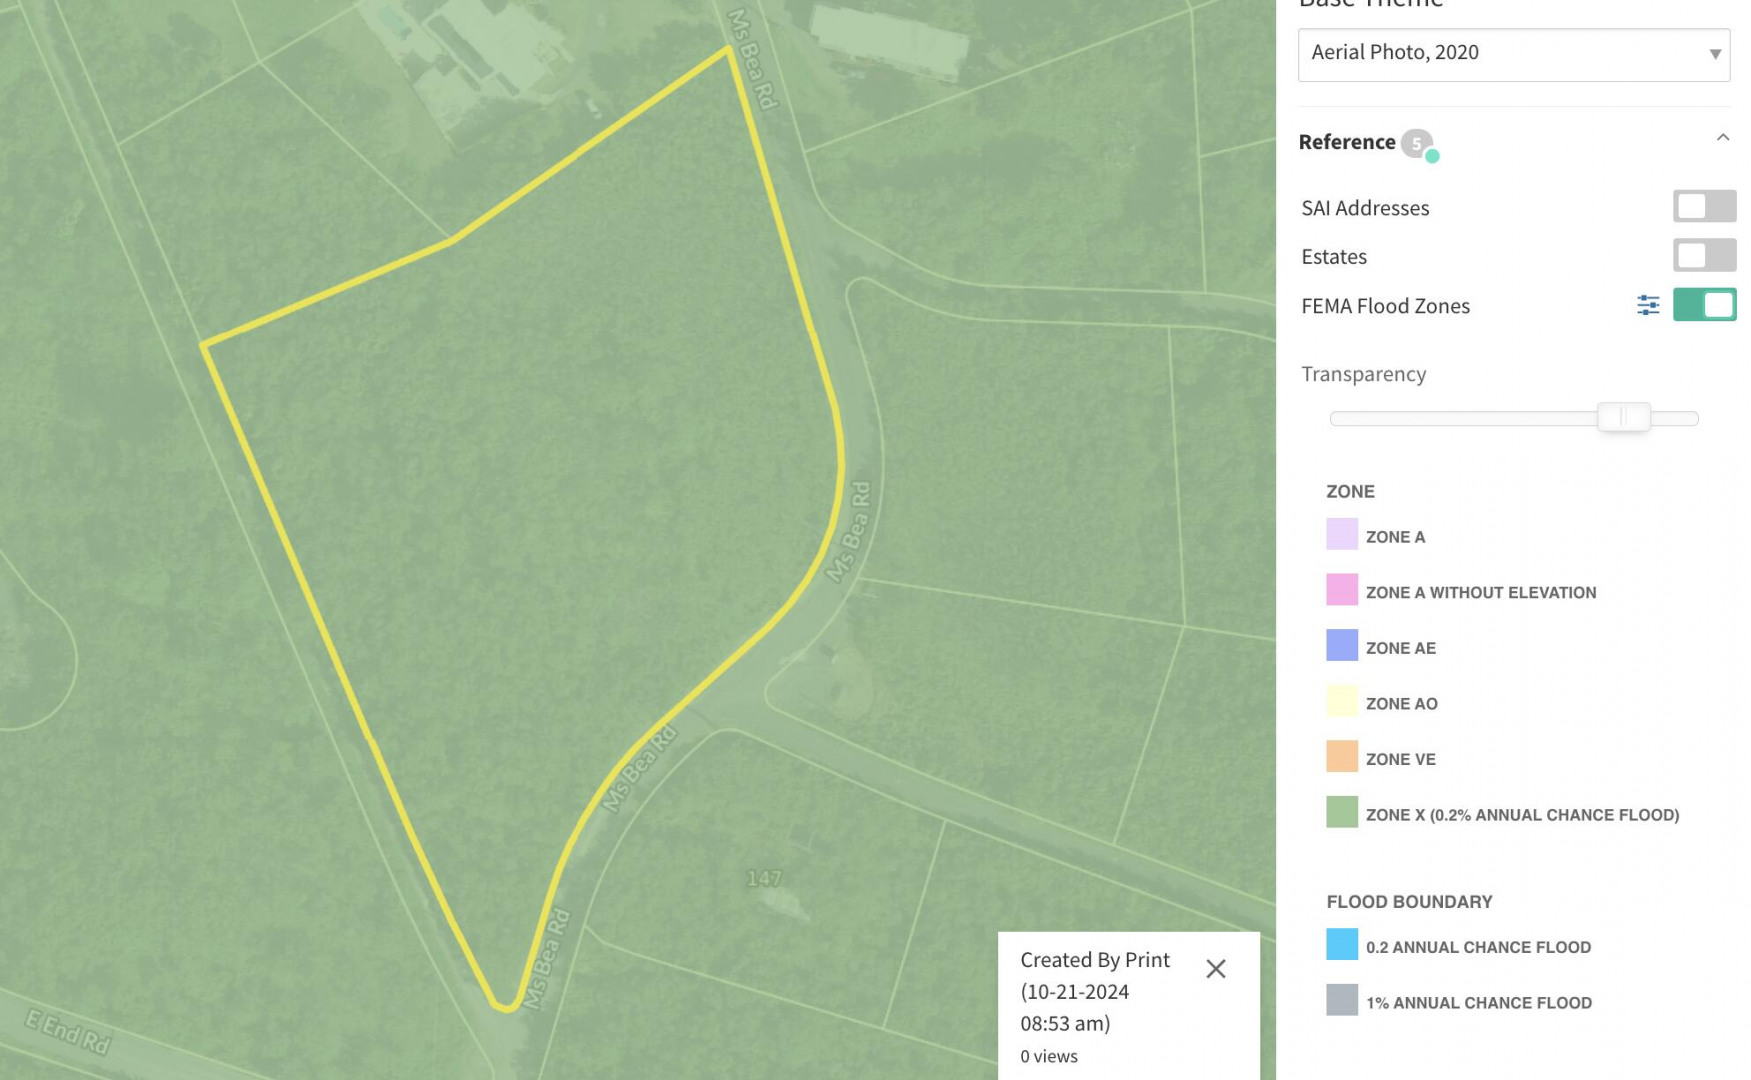Click the Zone AO legend swatch

coord(1341,701)
